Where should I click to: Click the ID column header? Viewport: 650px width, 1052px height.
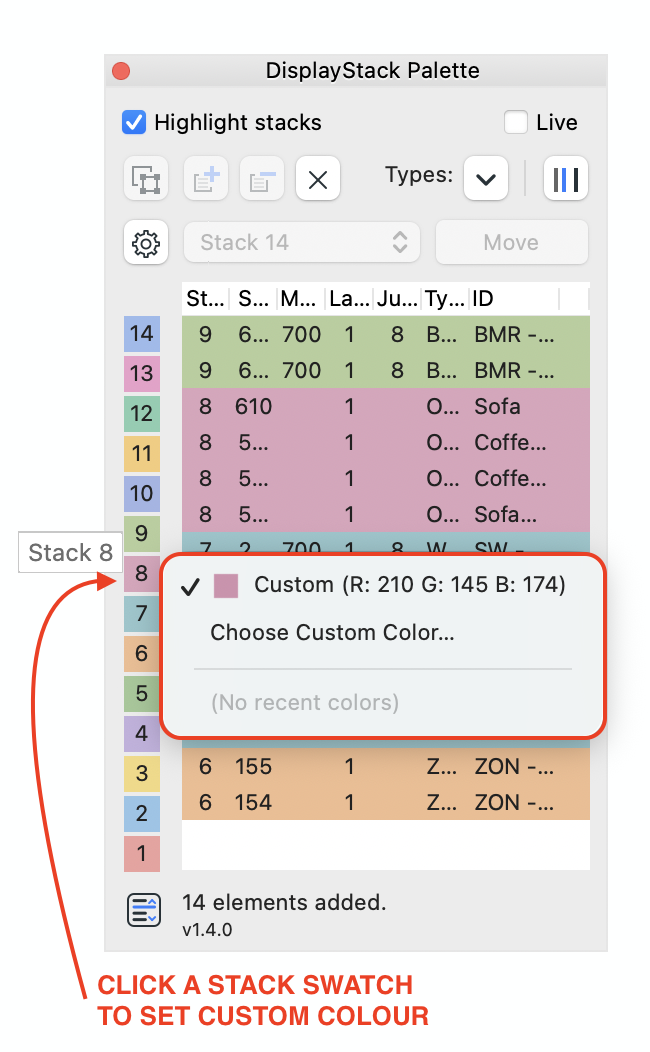(514, 299)
